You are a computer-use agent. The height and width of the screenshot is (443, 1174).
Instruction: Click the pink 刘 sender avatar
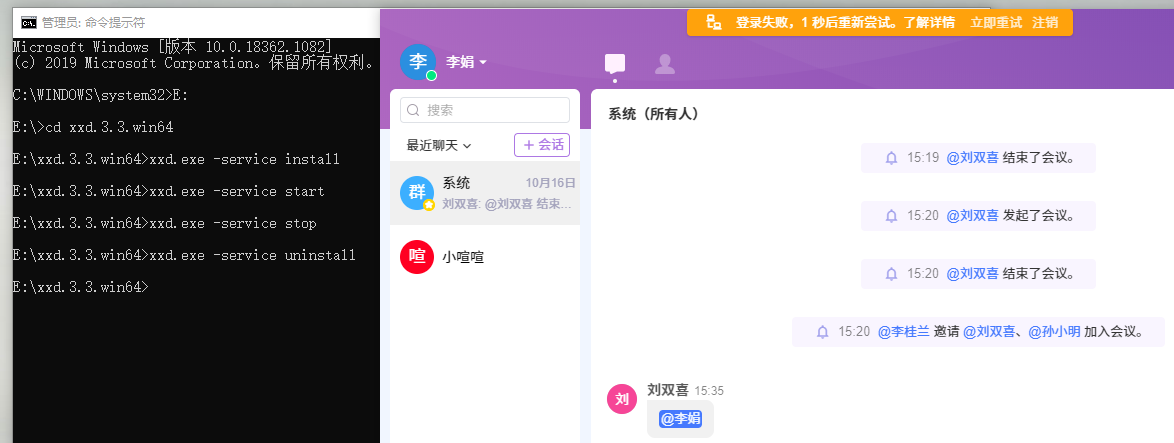click(x=622, y=398)
